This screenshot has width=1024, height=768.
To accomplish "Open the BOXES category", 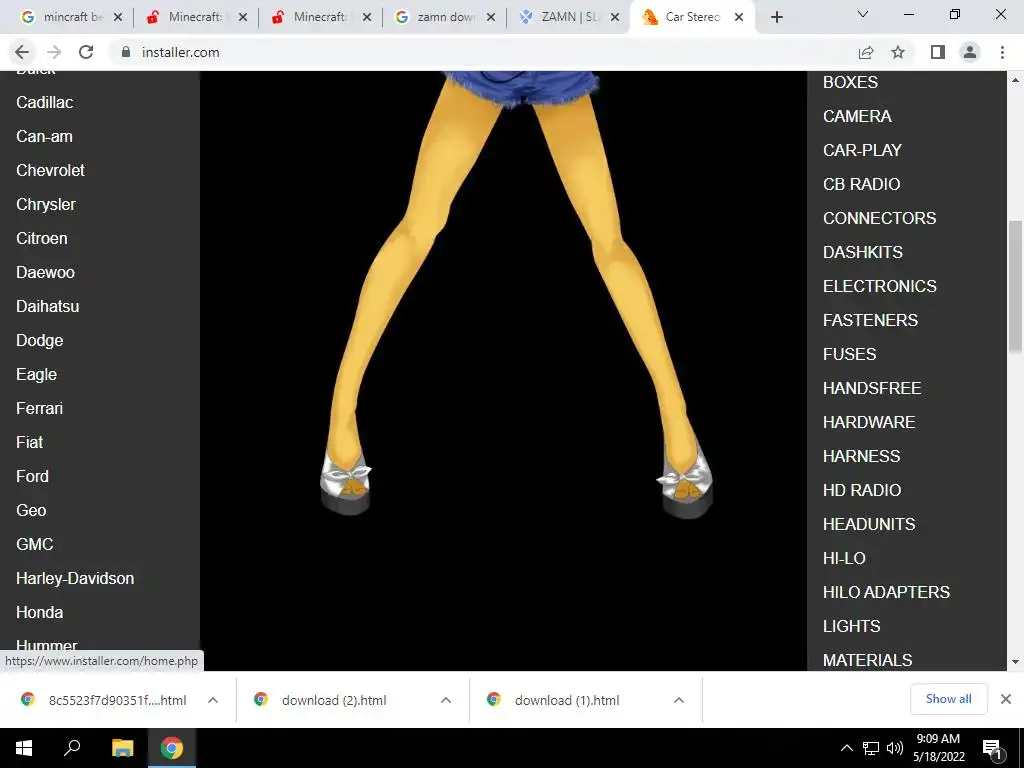I will tap(850, 82).
